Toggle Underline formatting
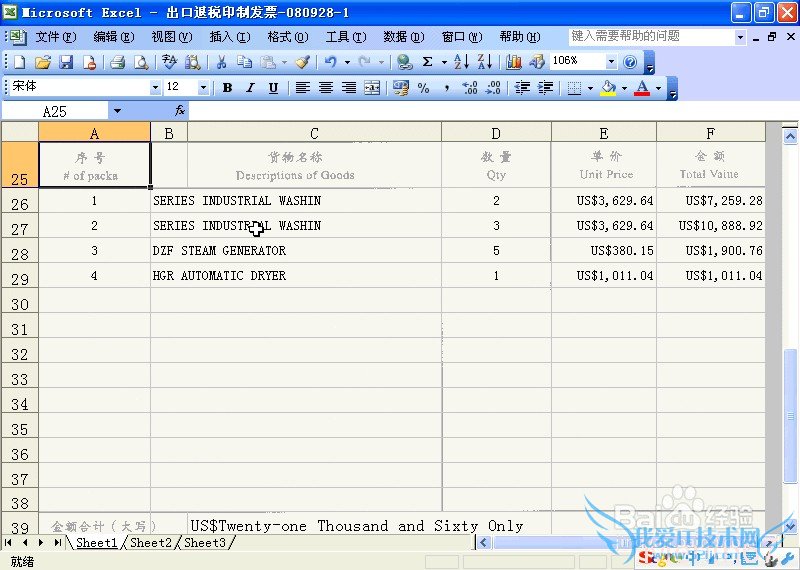The image size is (800, 570). [273, 88]
